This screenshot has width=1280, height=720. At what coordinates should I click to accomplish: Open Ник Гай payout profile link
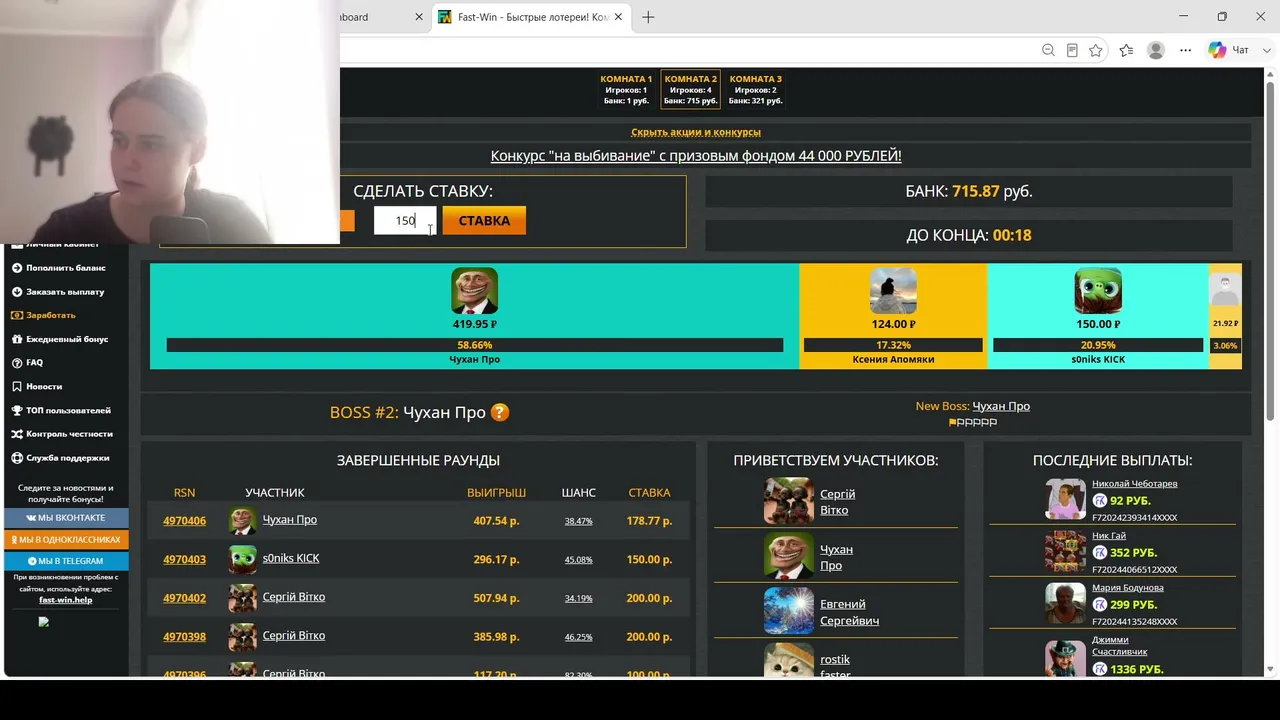click(1109, 536)
